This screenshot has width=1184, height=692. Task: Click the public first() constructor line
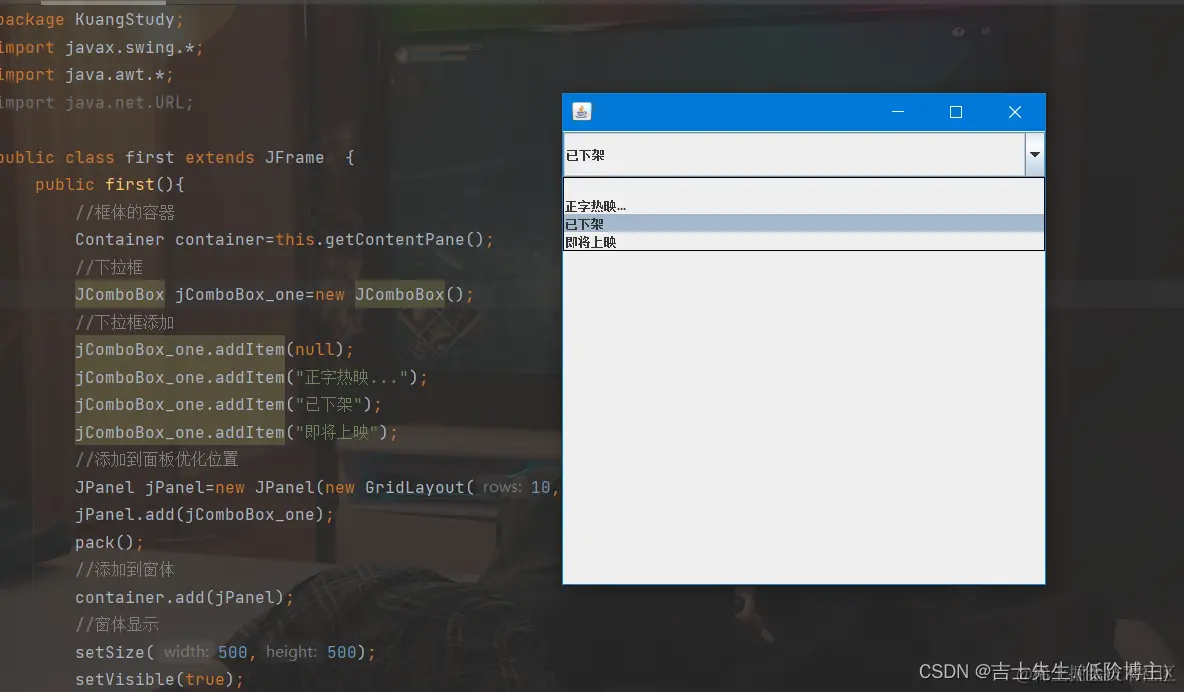pyautogui.click(x=109, y=184)
